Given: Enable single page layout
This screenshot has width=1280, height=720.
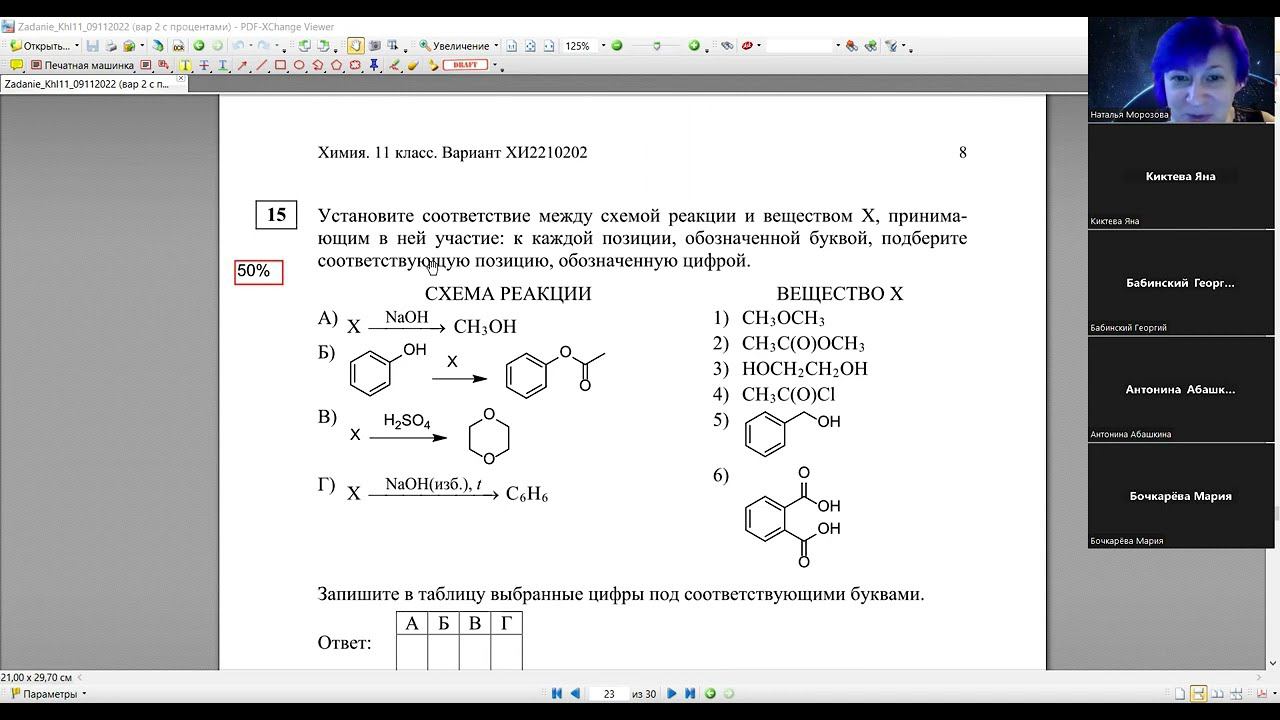Looking at the screenshot, I should tap(1180, 694).
